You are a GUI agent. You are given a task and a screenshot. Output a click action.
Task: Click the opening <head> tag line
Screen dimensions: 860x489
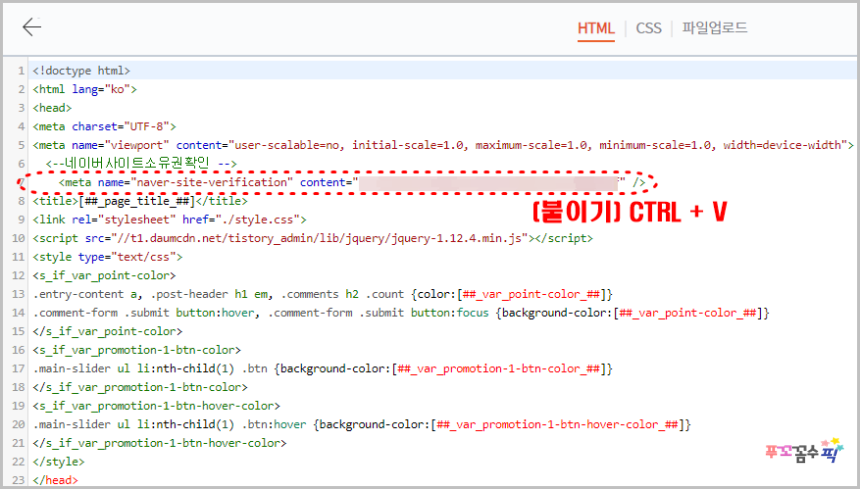pyautogui.click(x=52, y=108)
